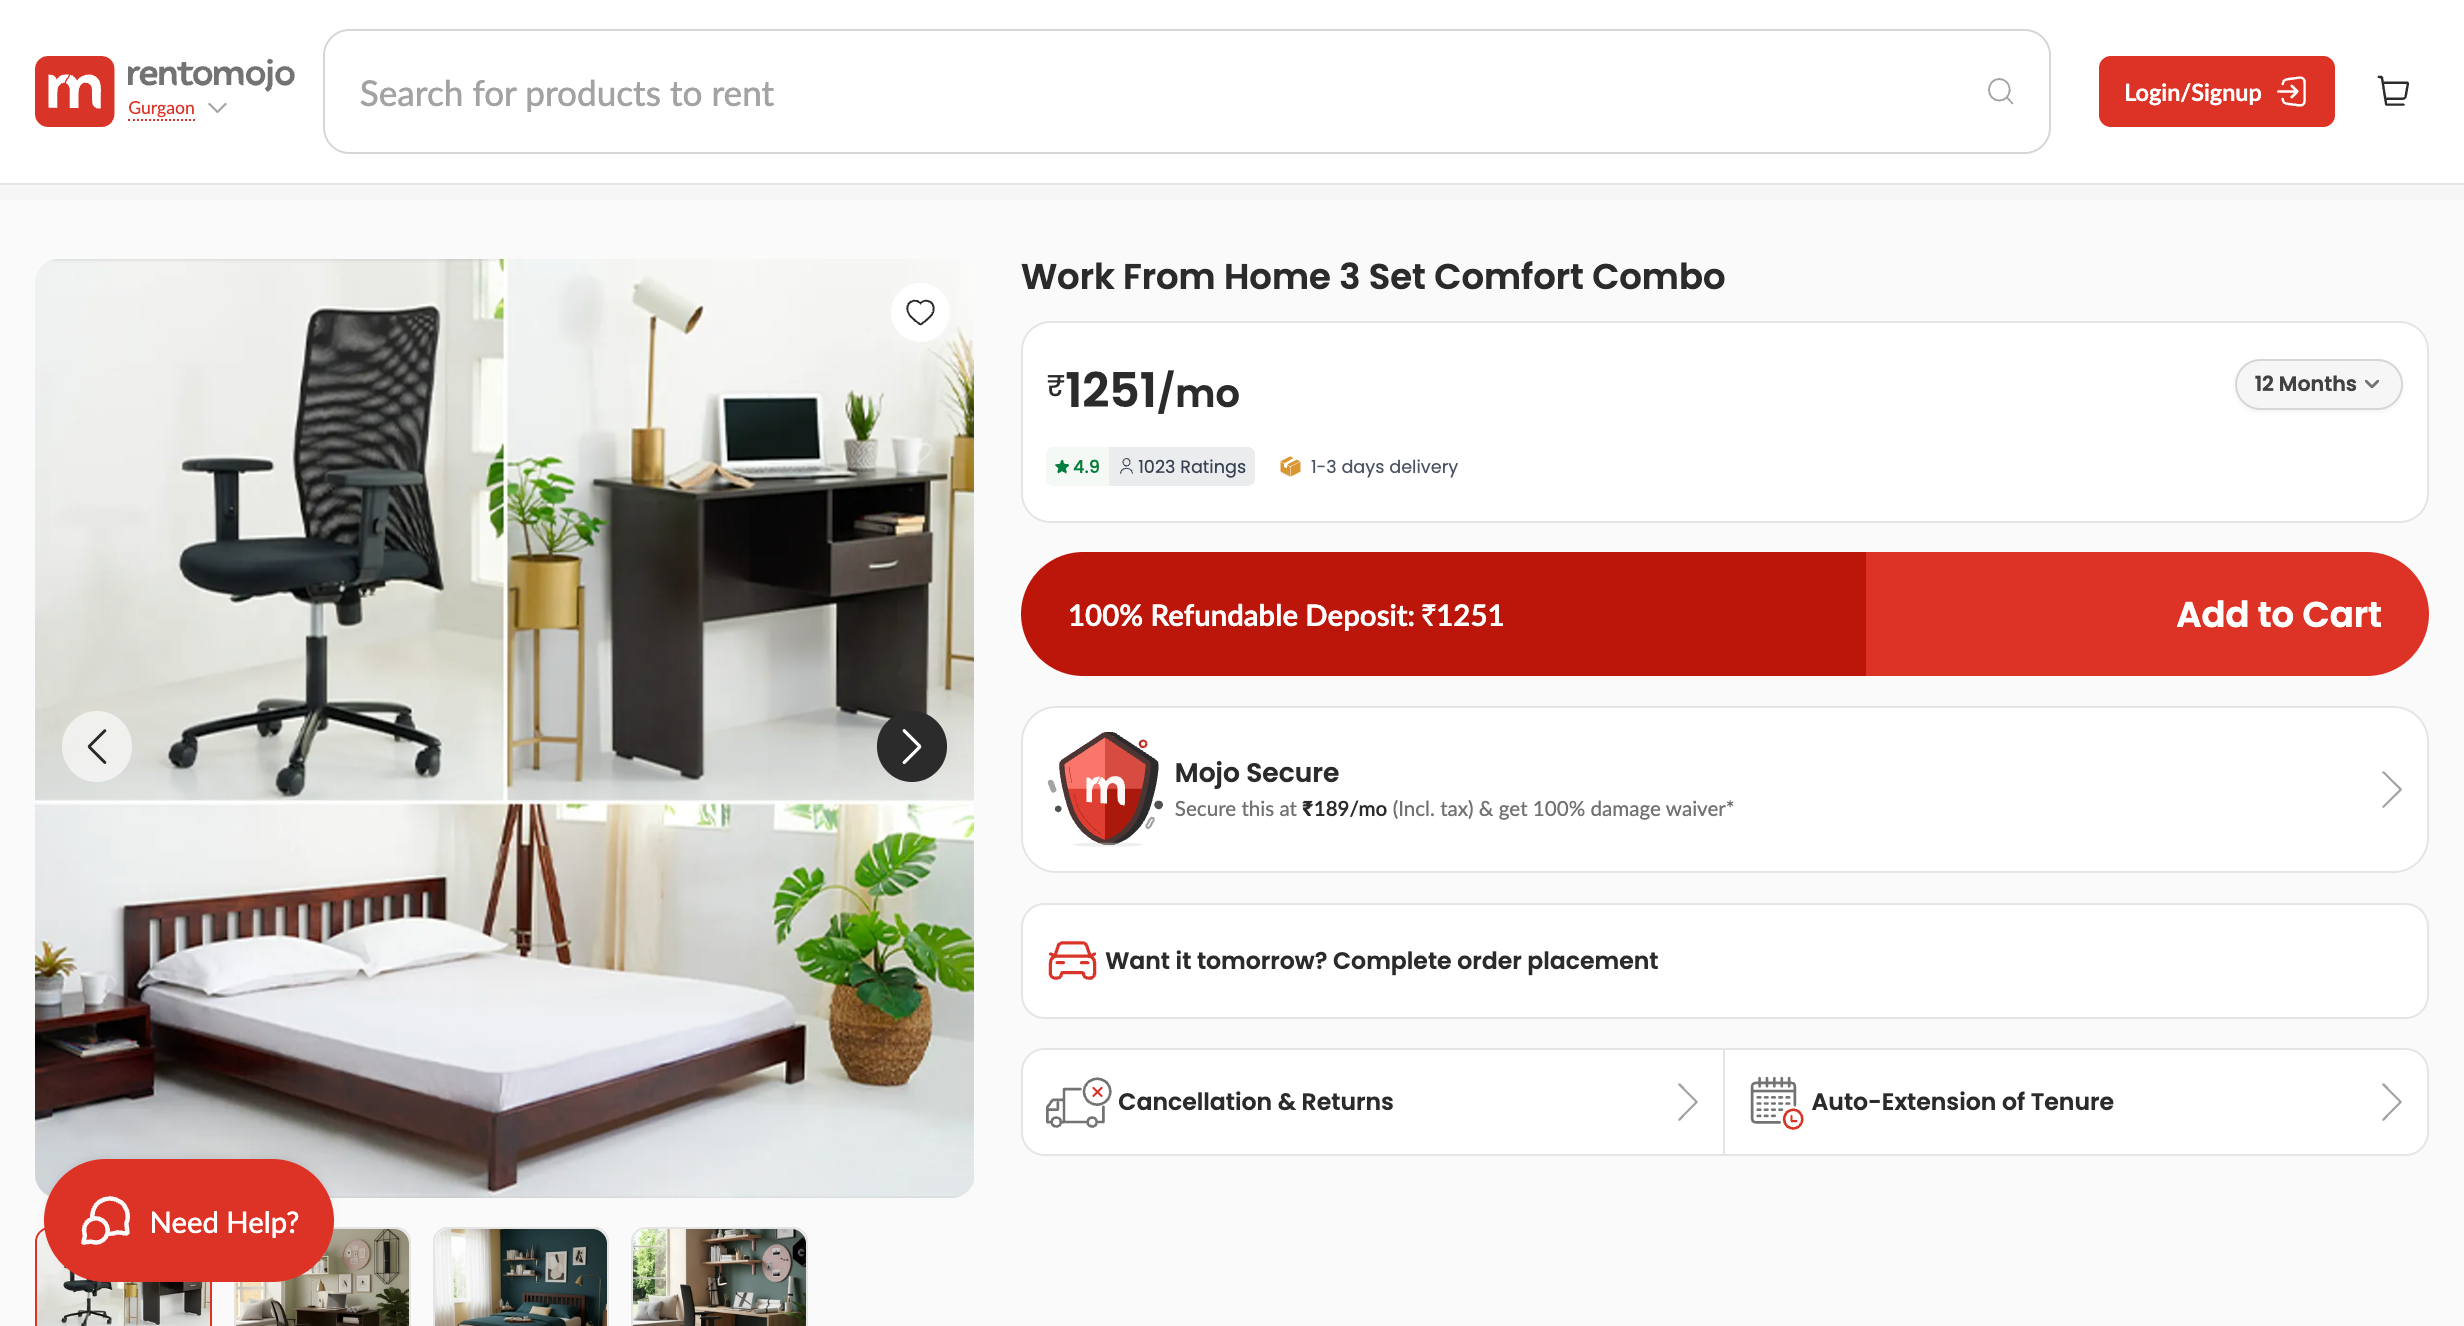Image resolution: width=2464 pixels, height=1326 pixels.
Task: Open the shopping cart icon
Action: click(x=2393, y=91)
